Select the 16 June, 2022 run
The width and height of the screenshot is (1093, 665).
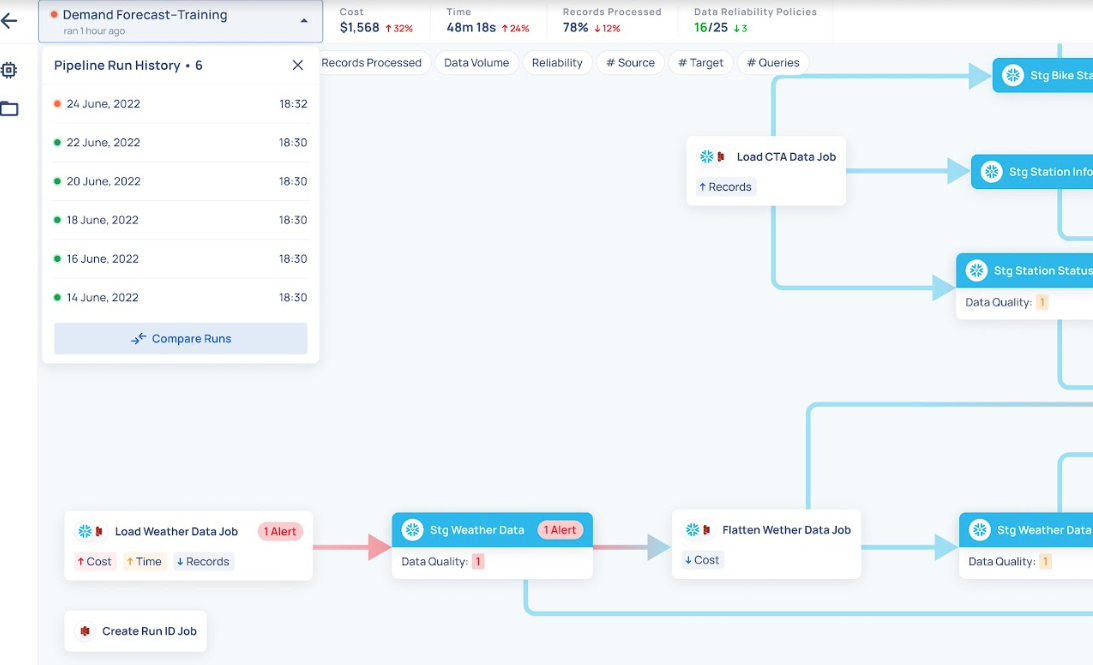point(181,259)
